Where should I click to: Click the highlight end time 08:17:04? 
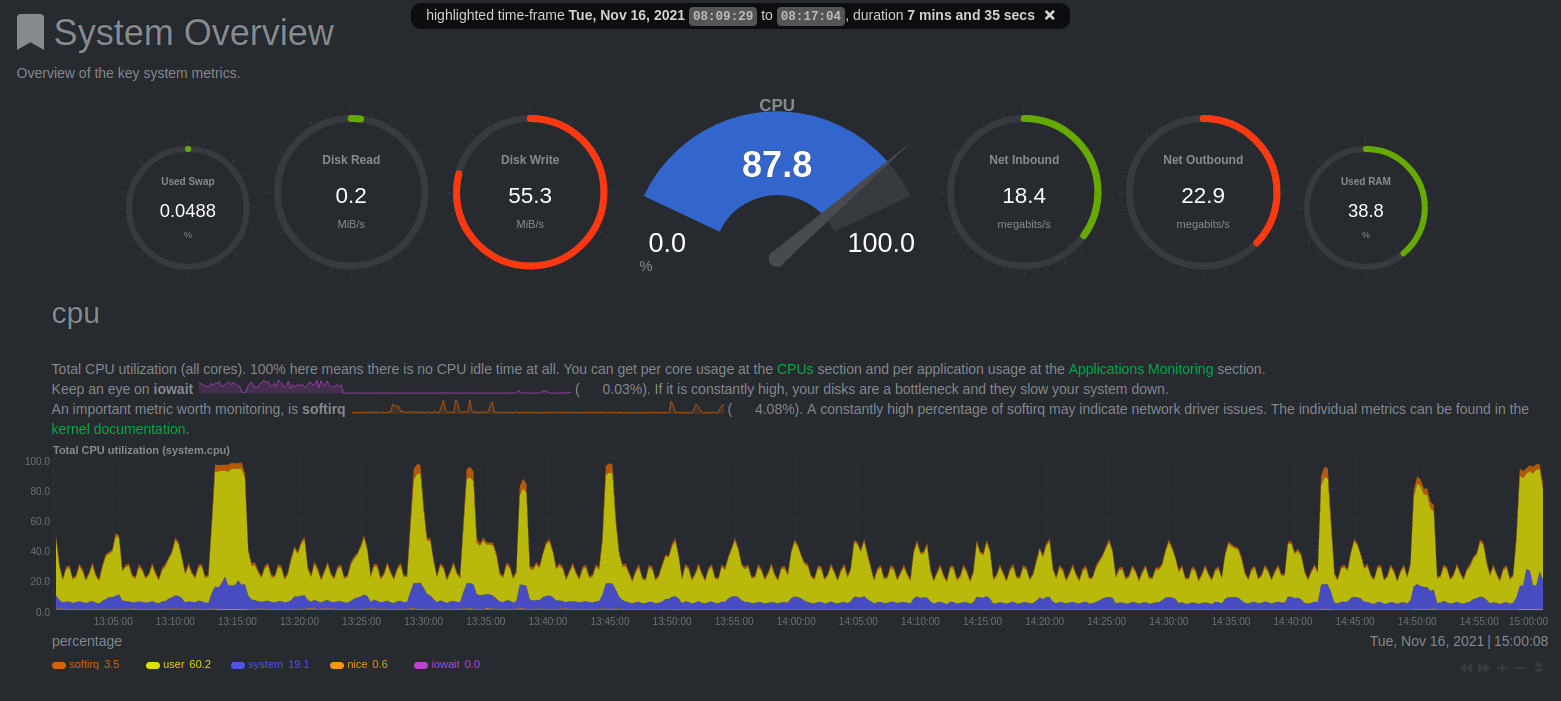[810, 16]
